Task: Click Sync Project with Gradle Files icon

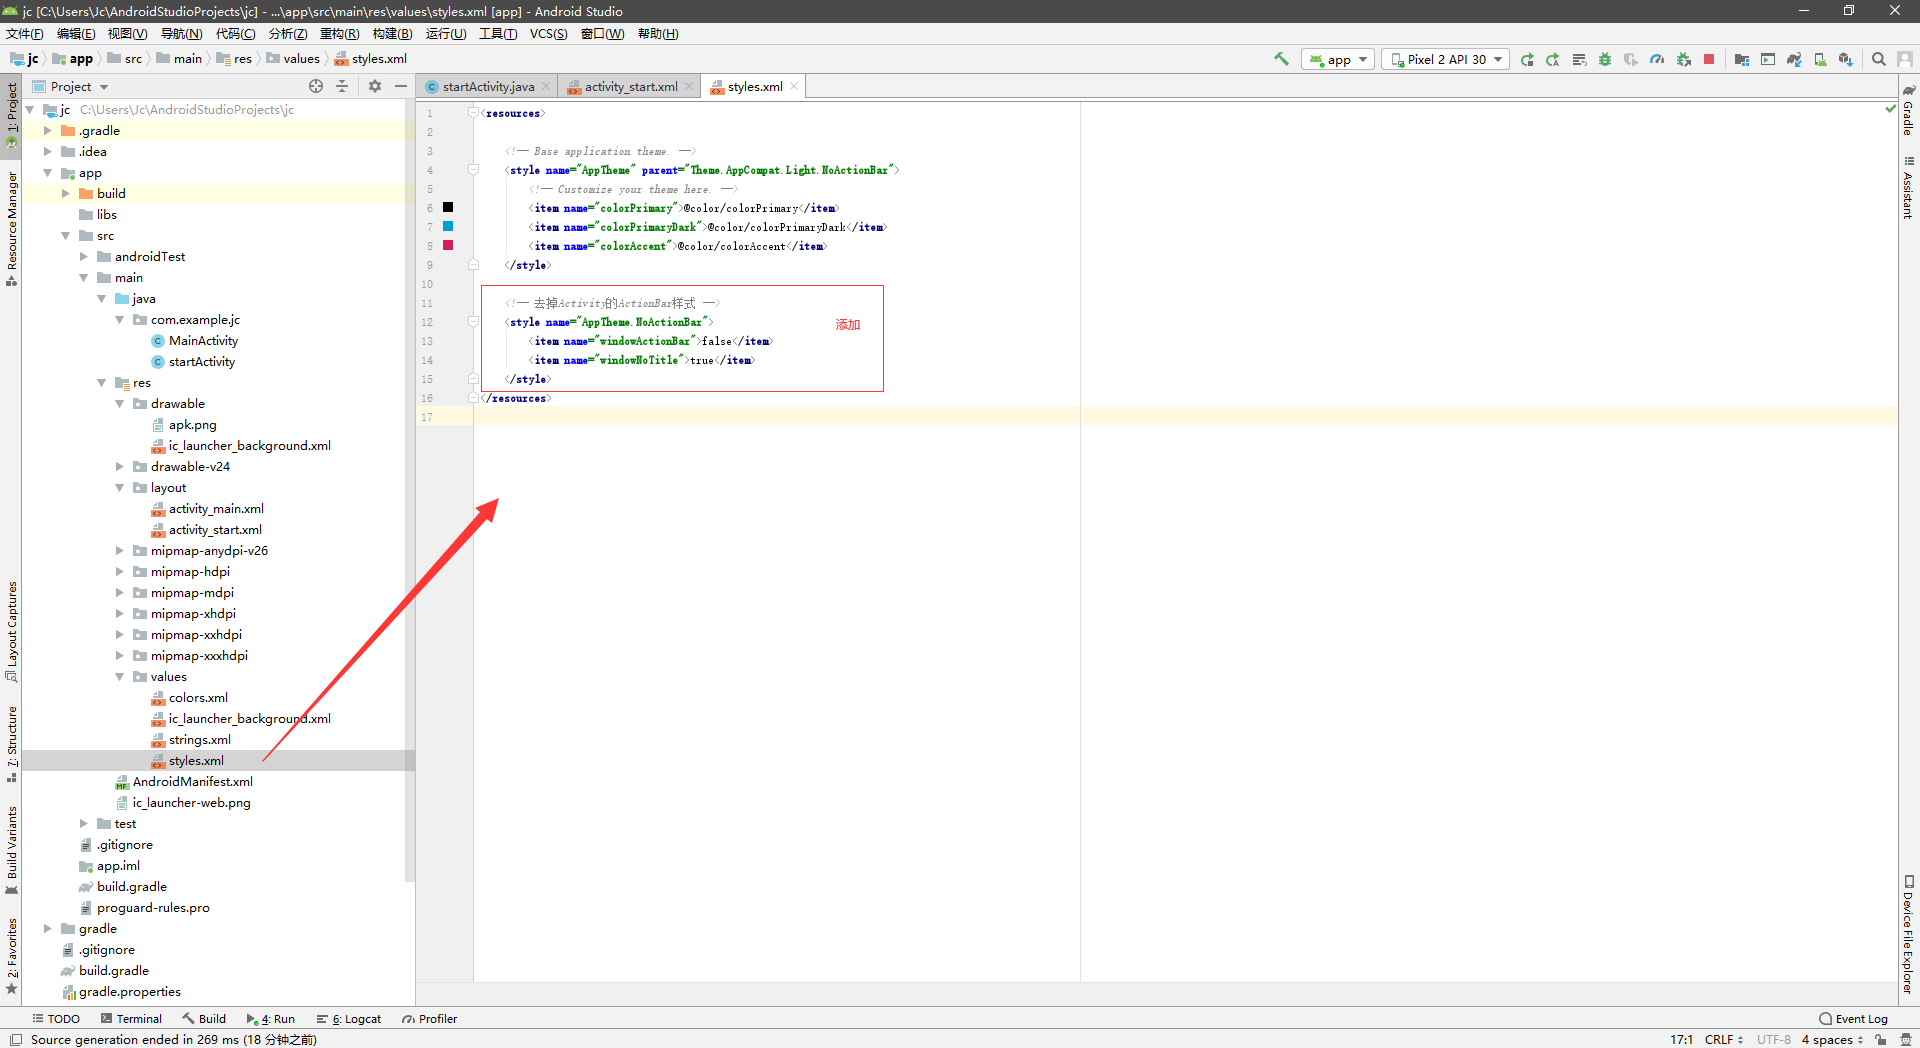Action: point(1794,60)
